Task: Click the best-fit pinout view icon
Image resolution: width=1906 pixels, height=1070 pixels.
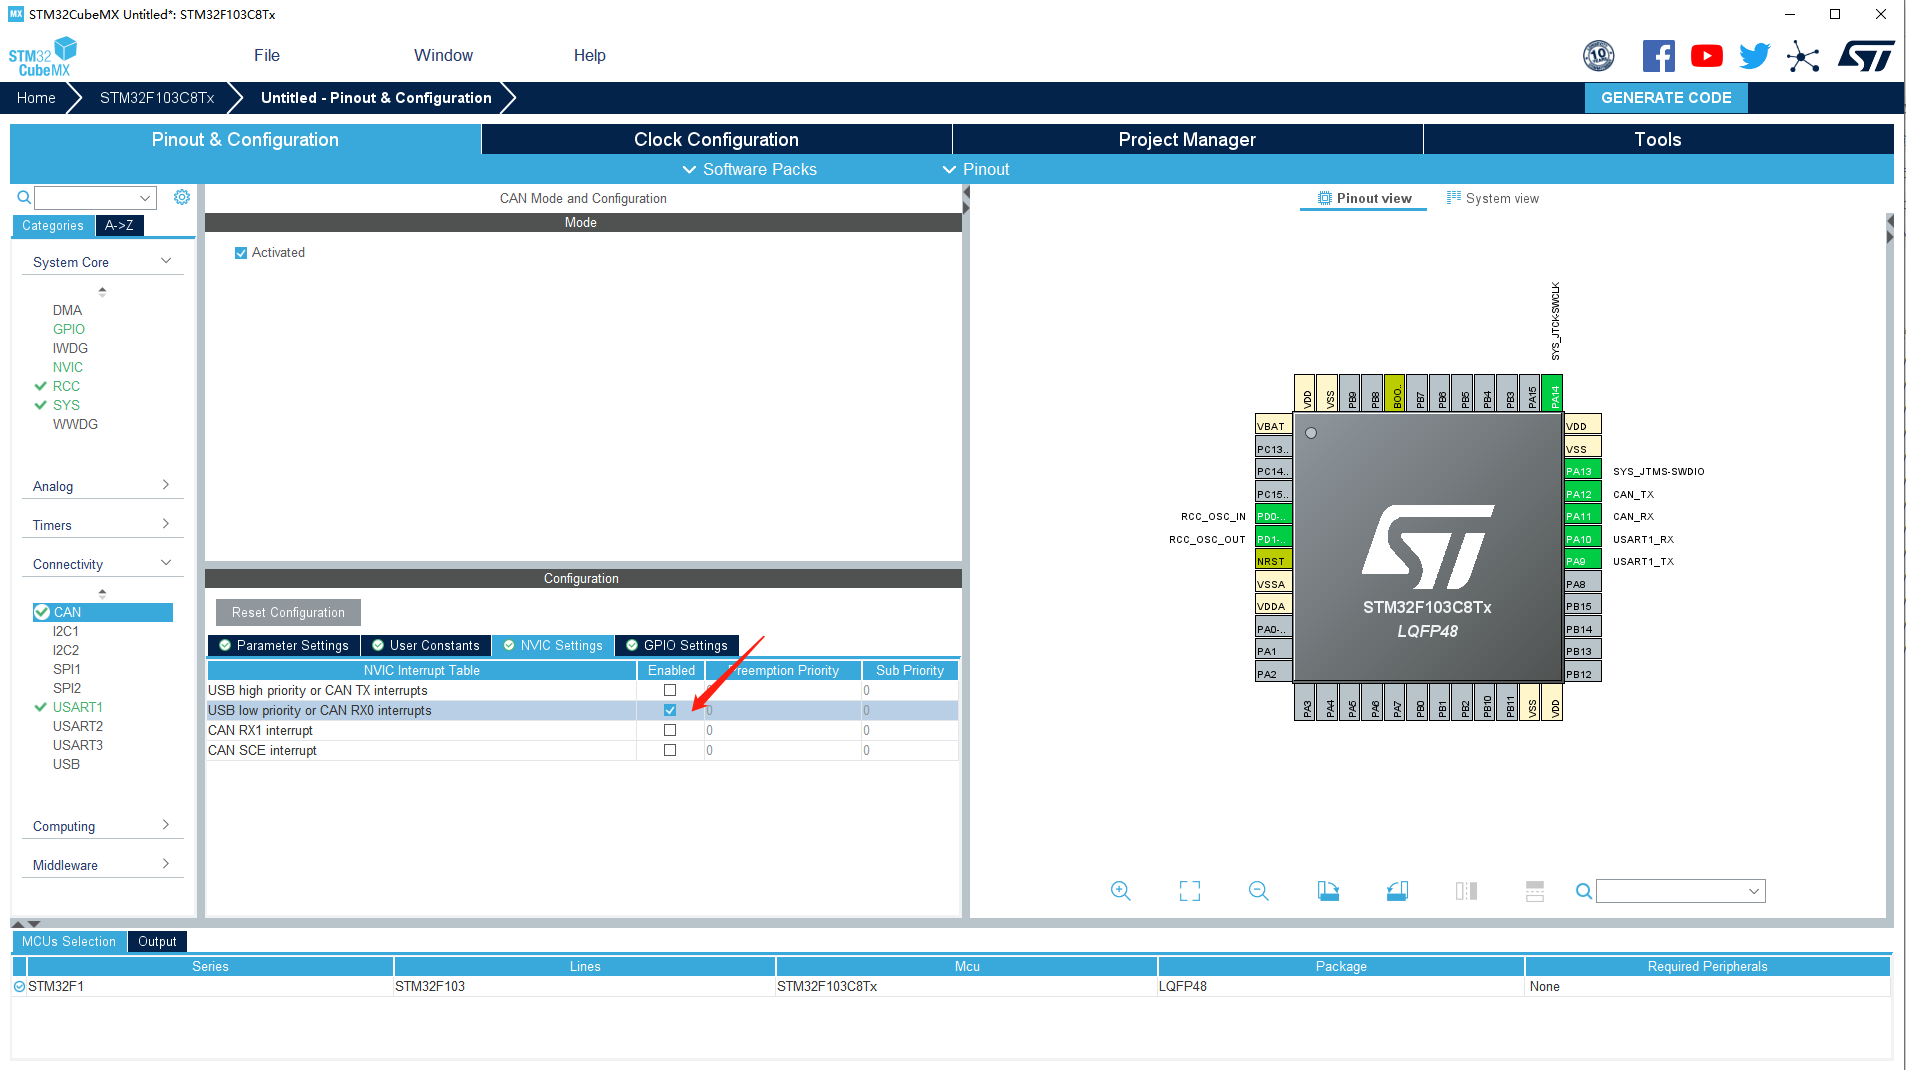Action: click(x=1189, y=890)
